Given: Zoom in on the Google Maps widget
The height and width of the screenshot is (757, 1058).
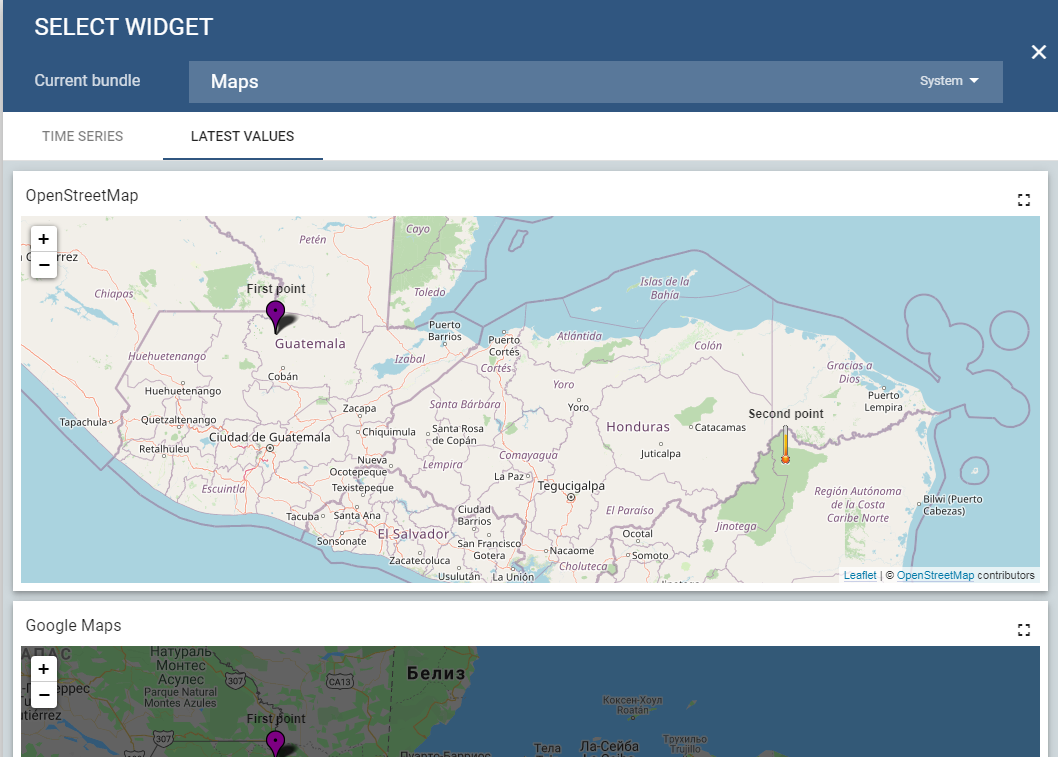Looking at the screenshot, I should pos(44,669).
